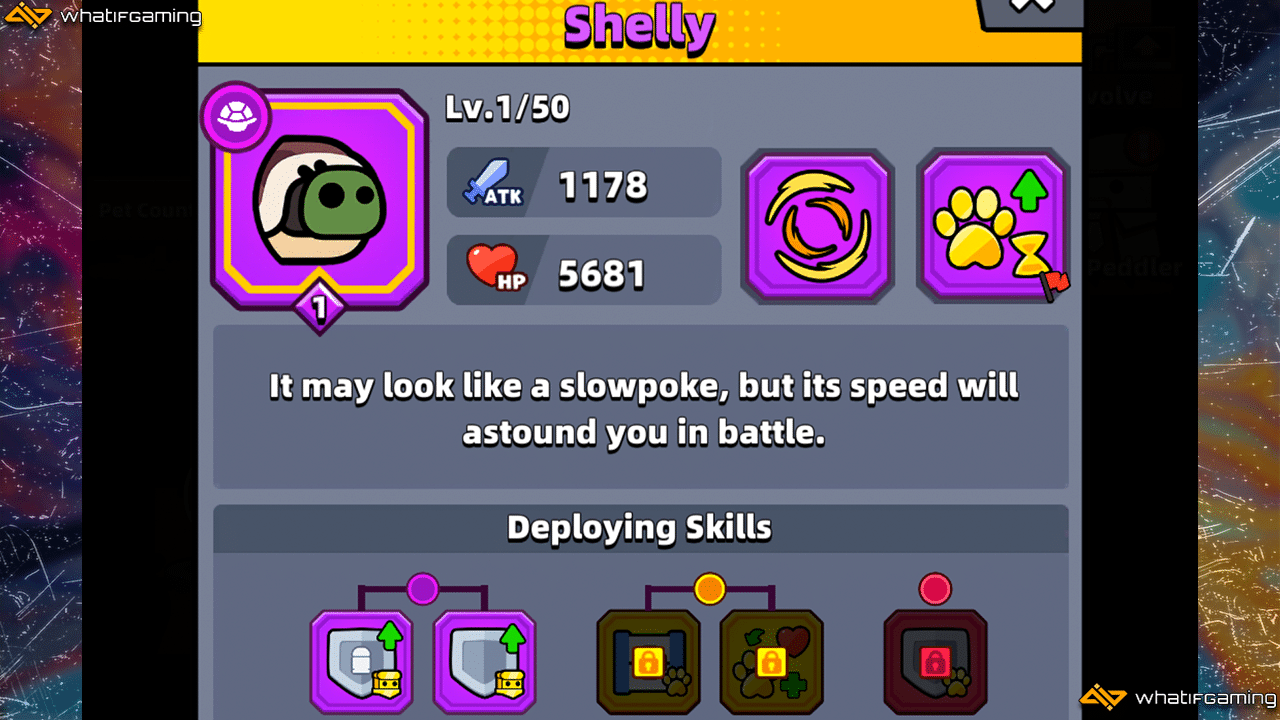Viewport: 1280px width, 720px height.
Task: Tap the Lv.1/50 level label
Action: (507, 108)
